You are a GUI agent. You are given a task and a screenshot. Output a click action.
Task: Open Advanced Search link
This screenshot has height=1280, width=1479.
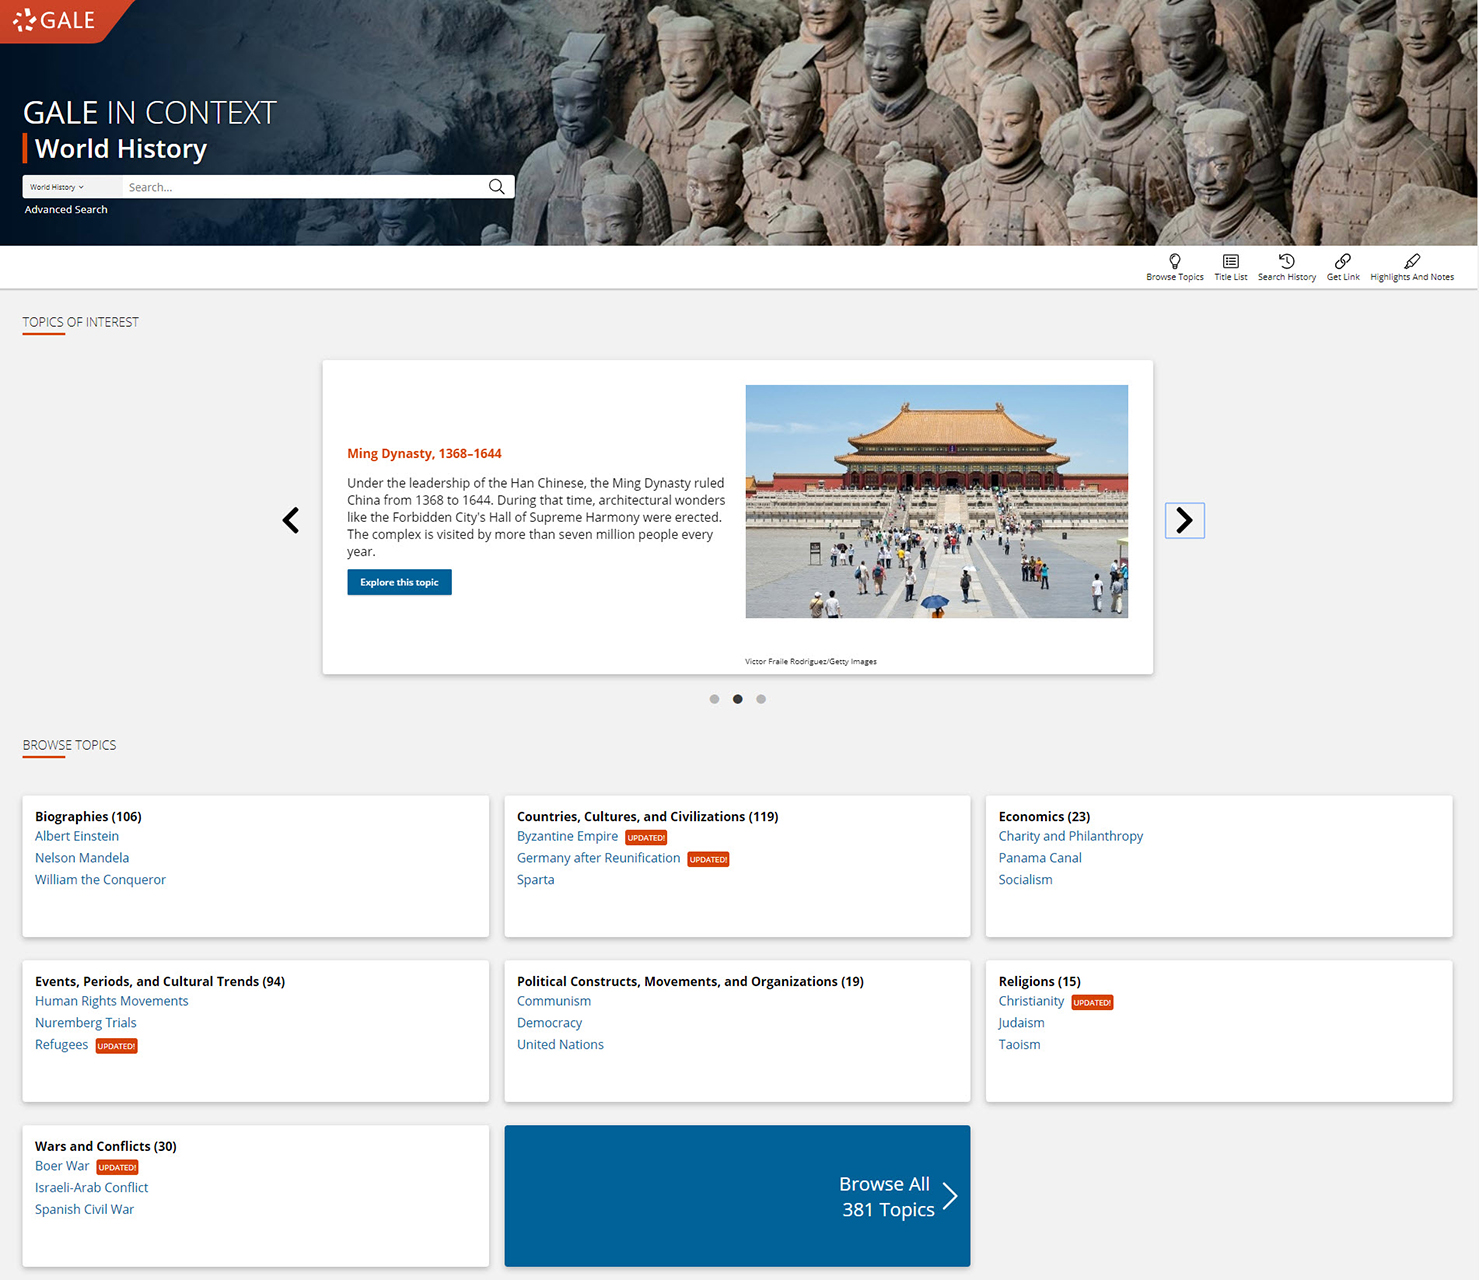point(66,209)
